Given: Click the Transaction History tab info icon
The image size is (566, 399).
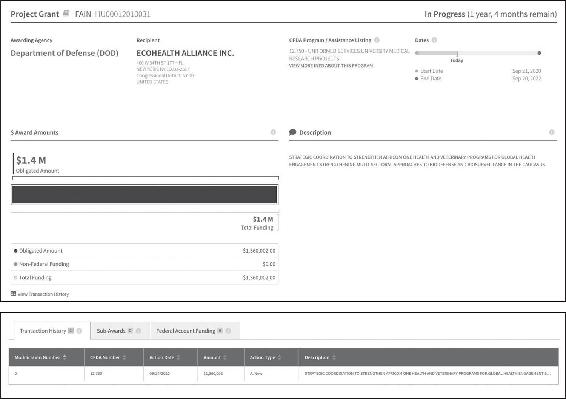Looking at the screenshot, I should 79,331.
